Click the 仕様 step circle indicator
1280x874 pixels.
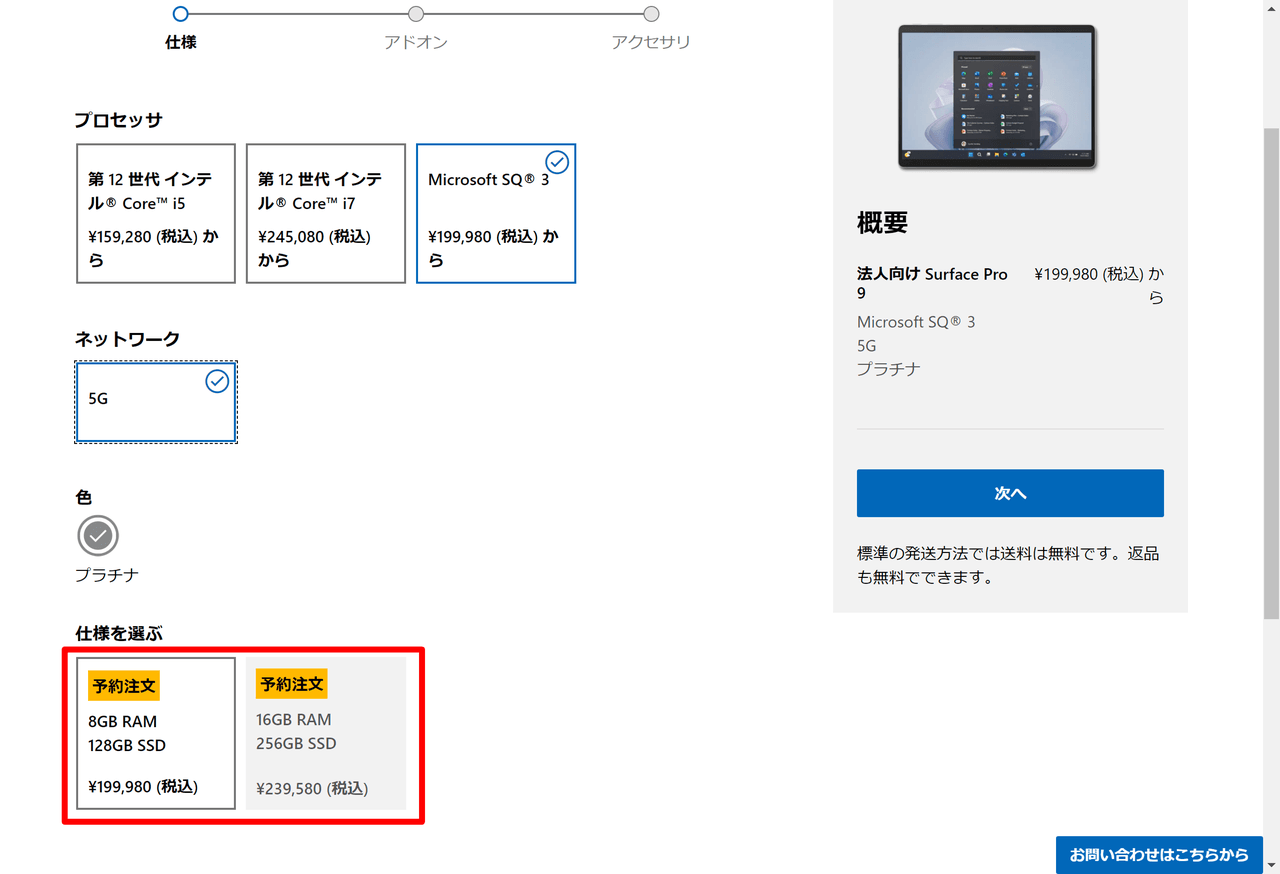(x=180, y=14)
